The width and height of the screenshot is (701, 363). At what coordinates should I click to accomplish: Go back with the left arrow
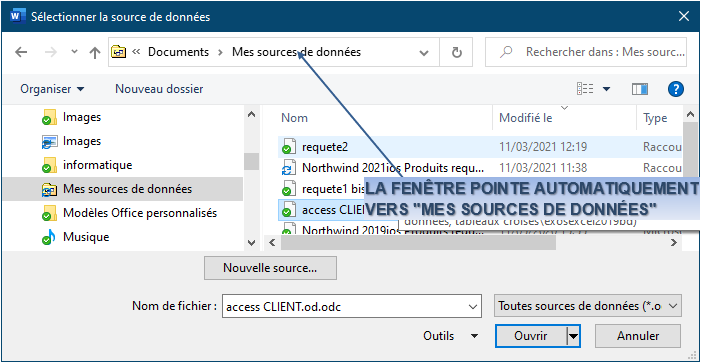(21, 52)
